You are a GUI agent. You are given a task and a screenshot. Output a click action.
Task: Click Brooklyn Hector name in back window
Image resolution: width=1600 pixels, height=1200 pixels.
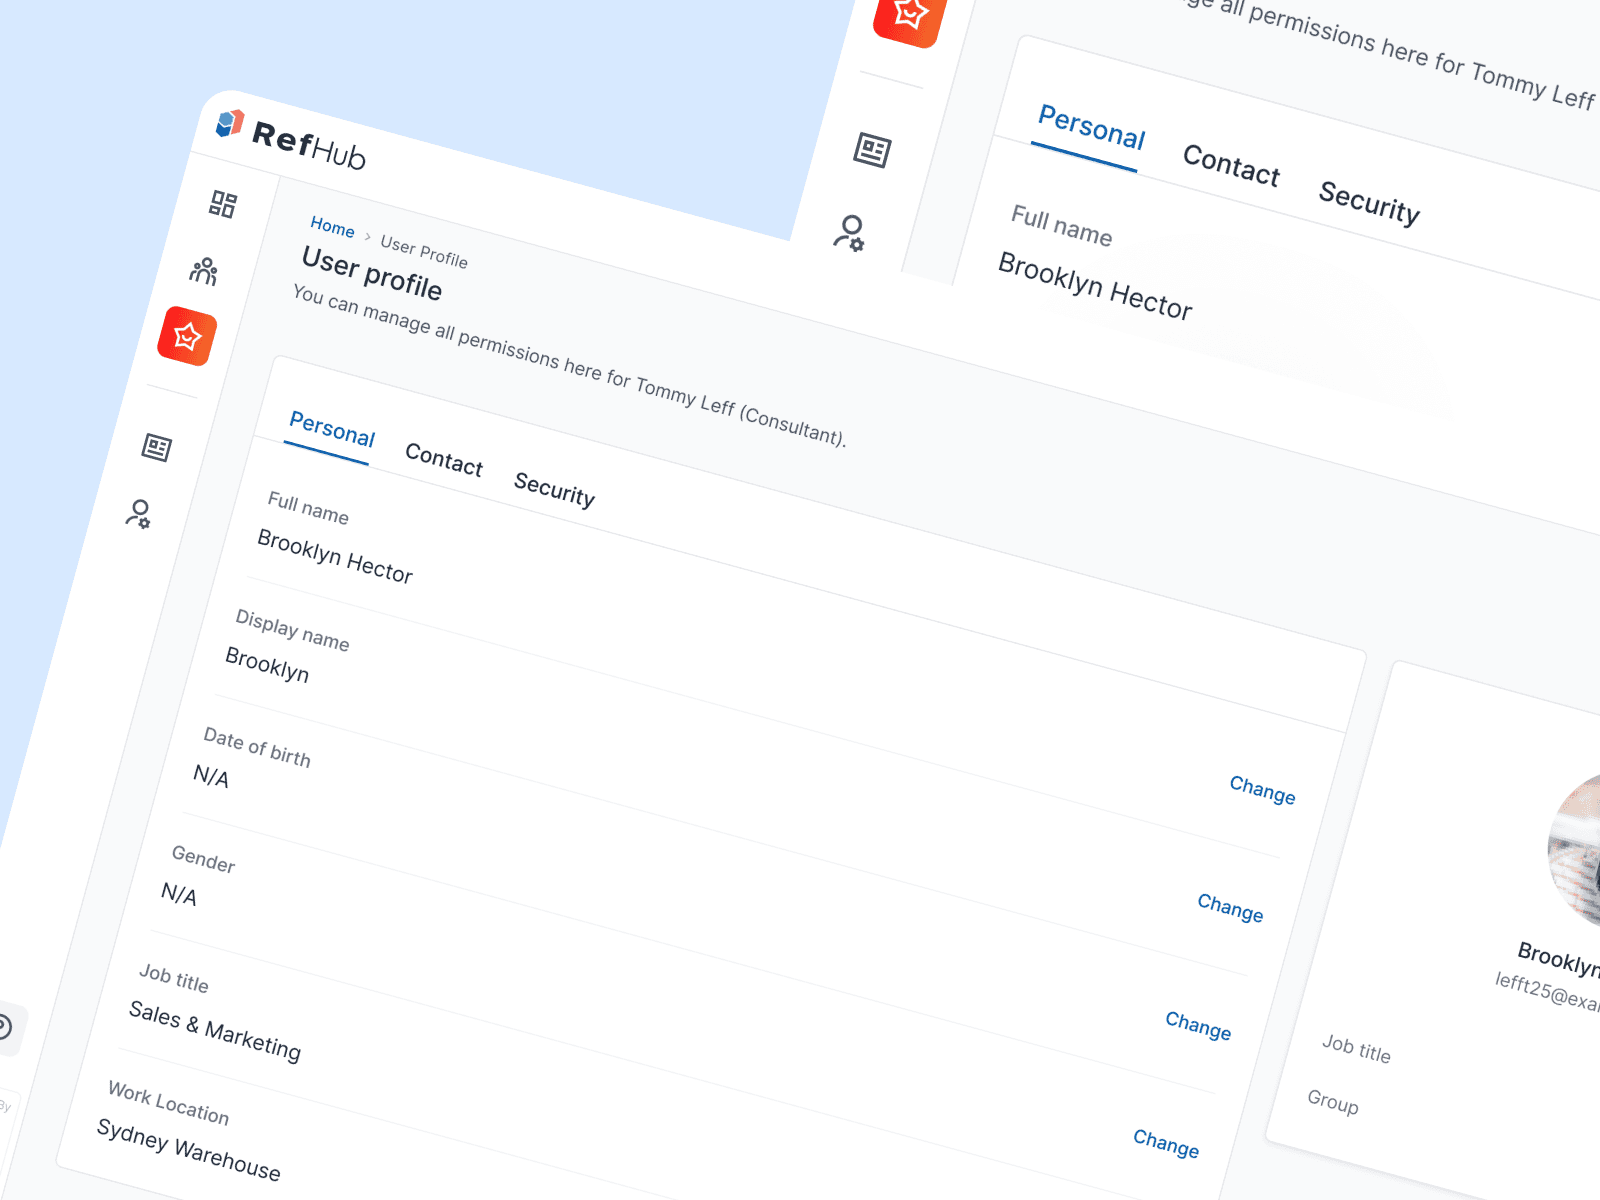pos(1095,287)
